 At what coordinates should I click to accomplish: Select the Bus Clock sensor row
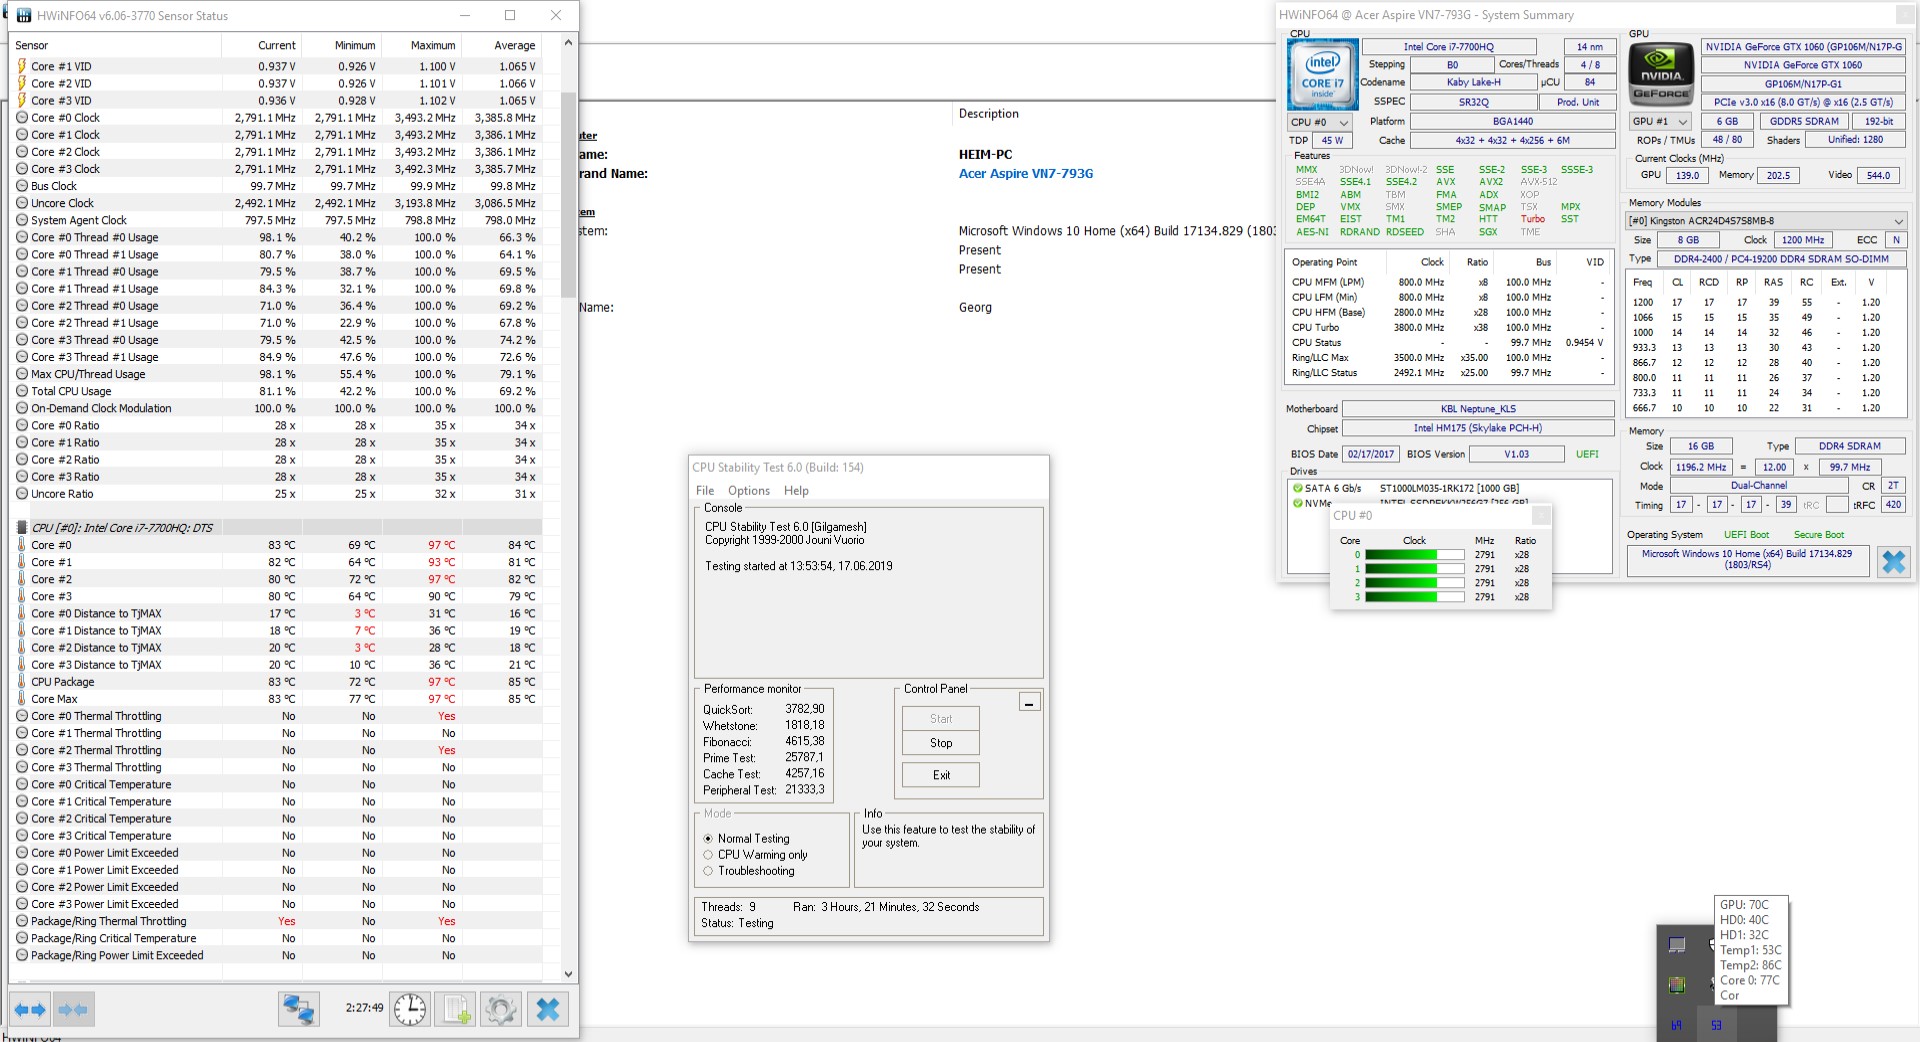(278, 186)
